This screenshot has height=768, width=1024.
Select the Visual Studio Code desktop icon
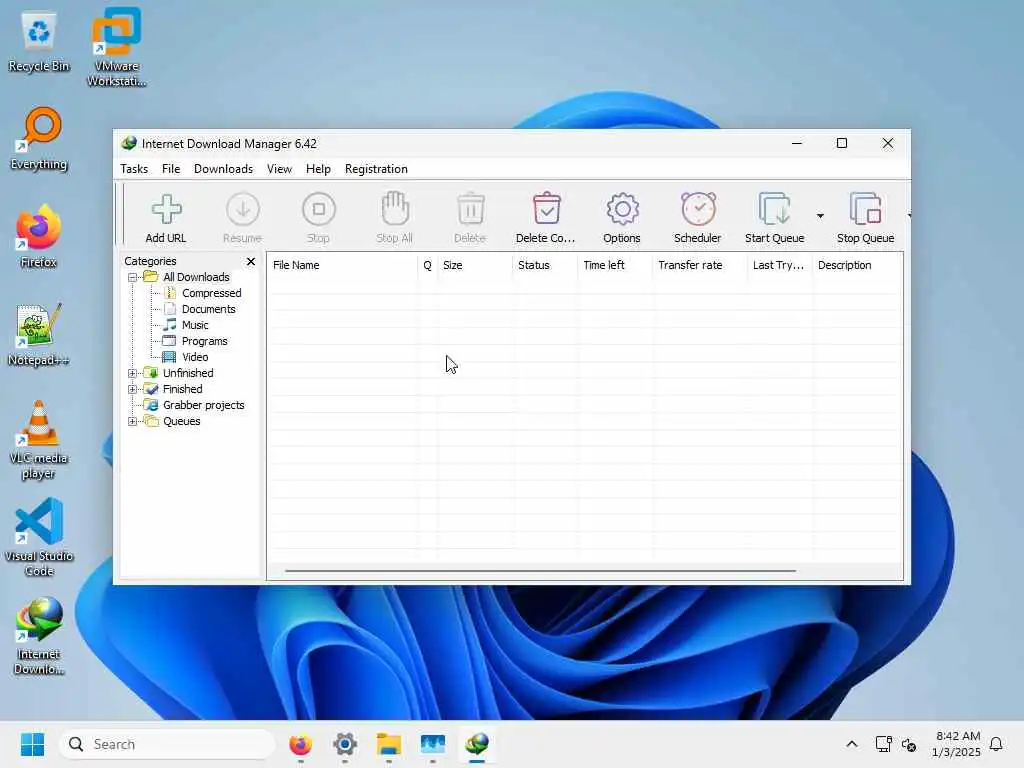click(x=39, y=537)
